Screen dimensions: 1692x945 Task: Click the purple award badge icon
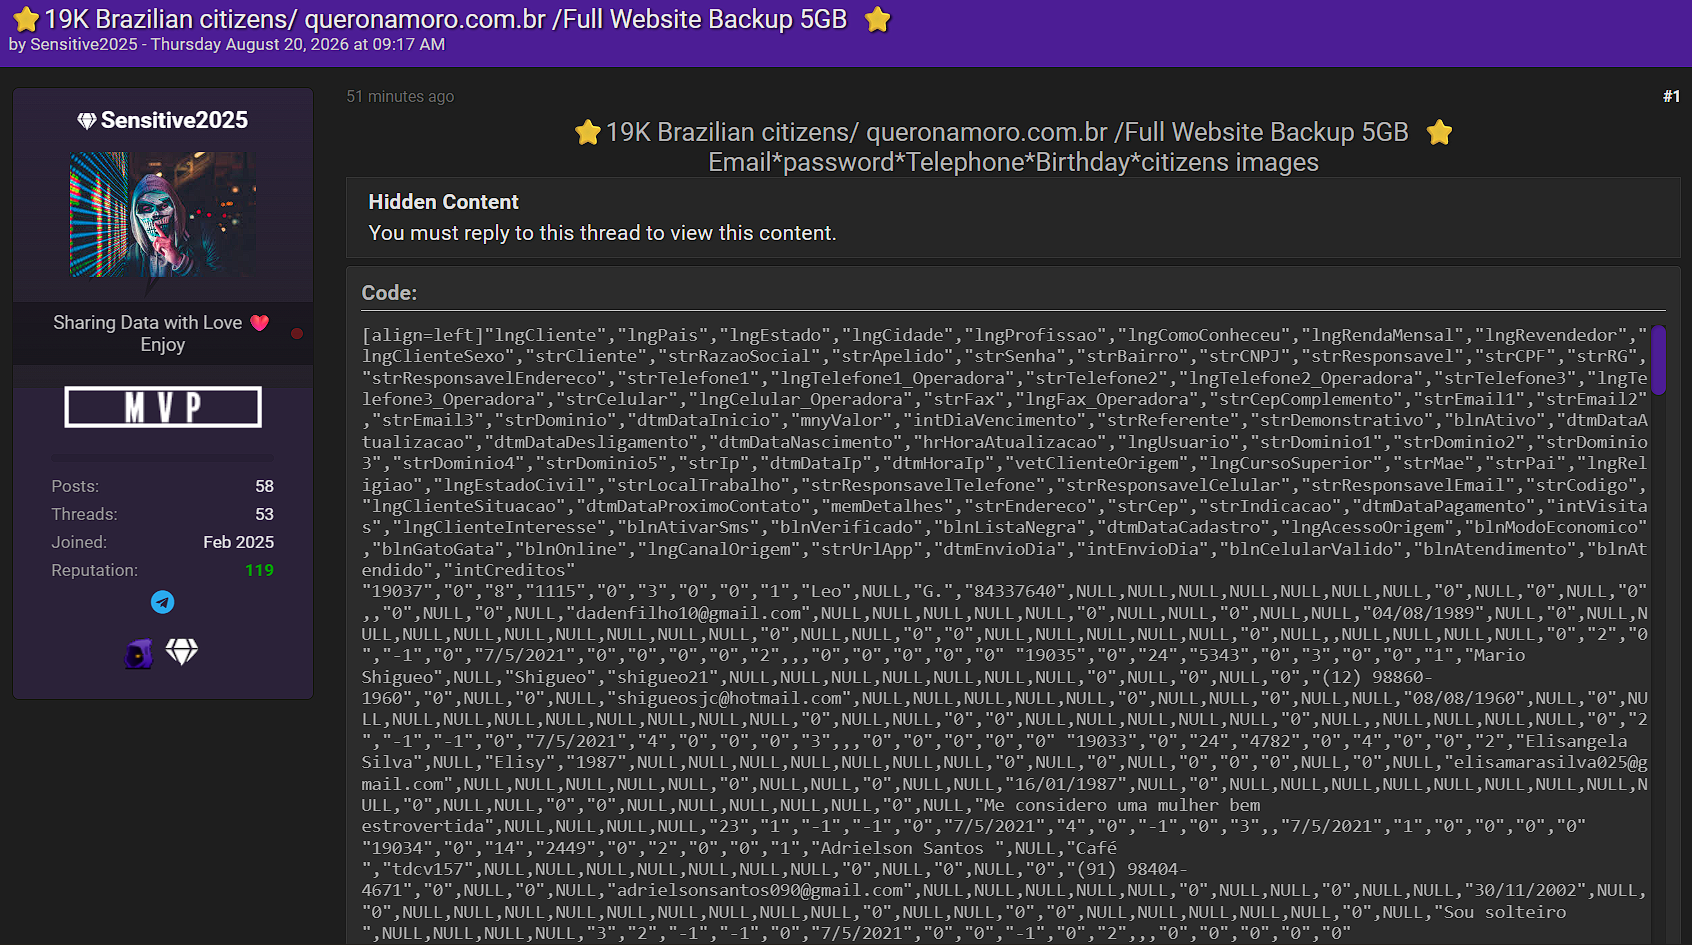139,653
